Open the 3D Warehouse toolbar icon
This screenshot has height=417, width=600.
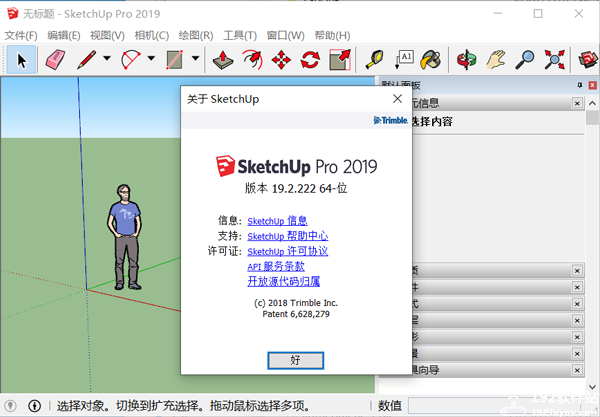(x=588, y=60)
